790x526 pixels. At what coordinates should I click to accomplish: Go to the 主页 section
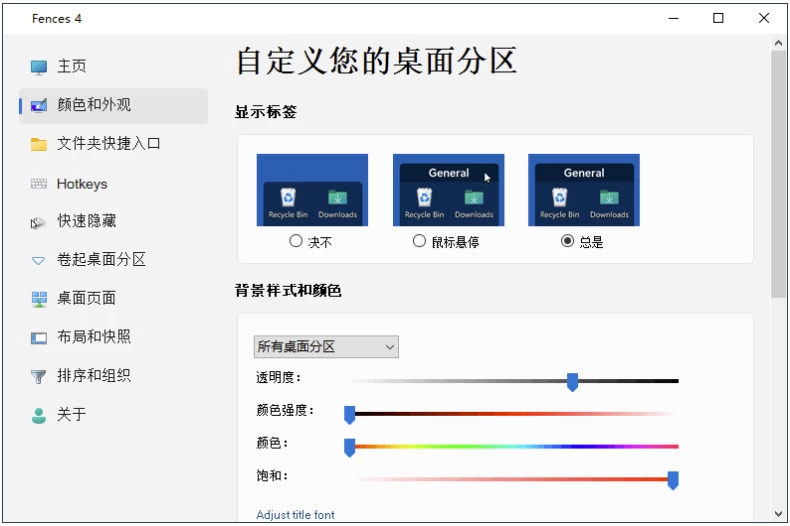[x=71, y=66]
